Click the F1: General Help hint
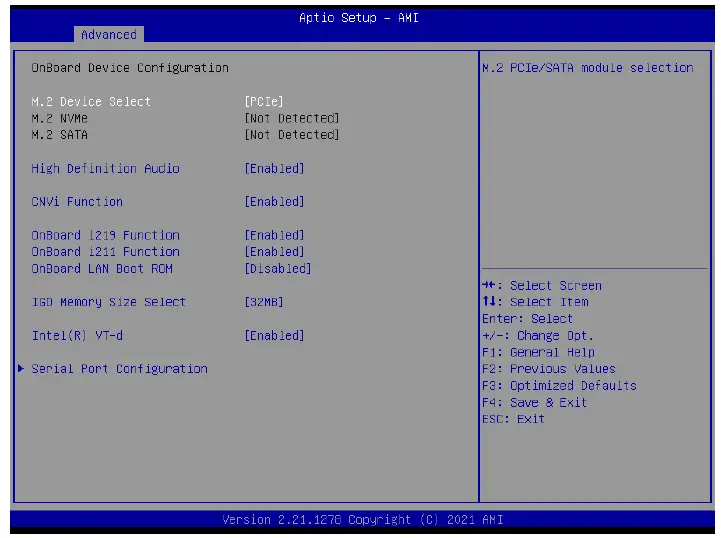Image resolution: width=721 pixels, height=538 pixels. click(538, 353)
